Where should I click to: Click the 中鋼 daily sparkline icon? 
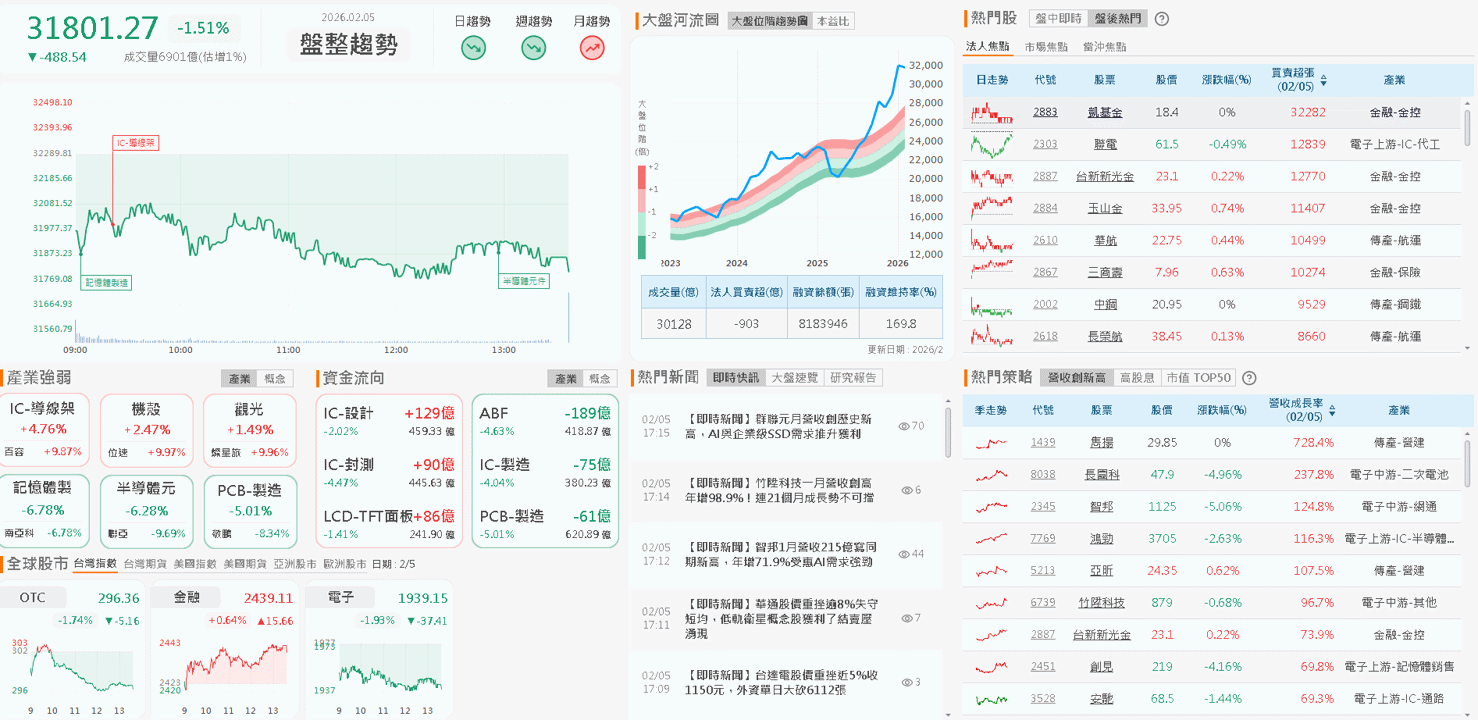tap(991, 305)
